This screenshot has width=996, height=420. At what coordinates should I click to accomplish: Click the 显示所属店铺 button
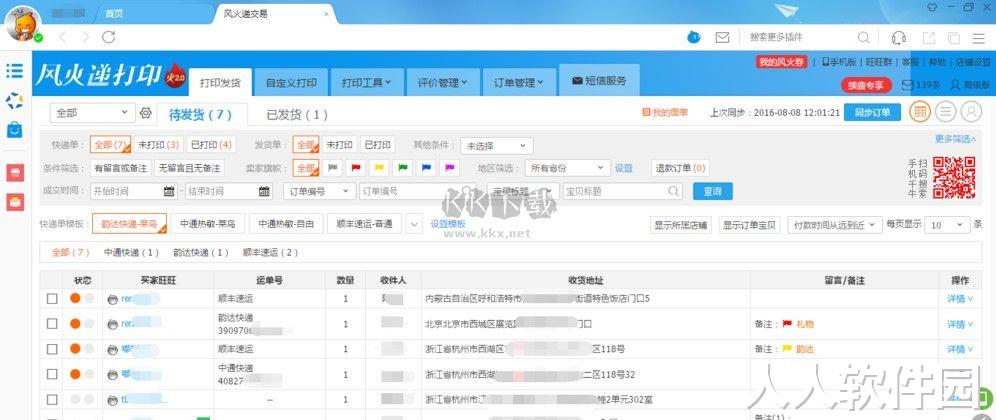click(x=682, y=225)
